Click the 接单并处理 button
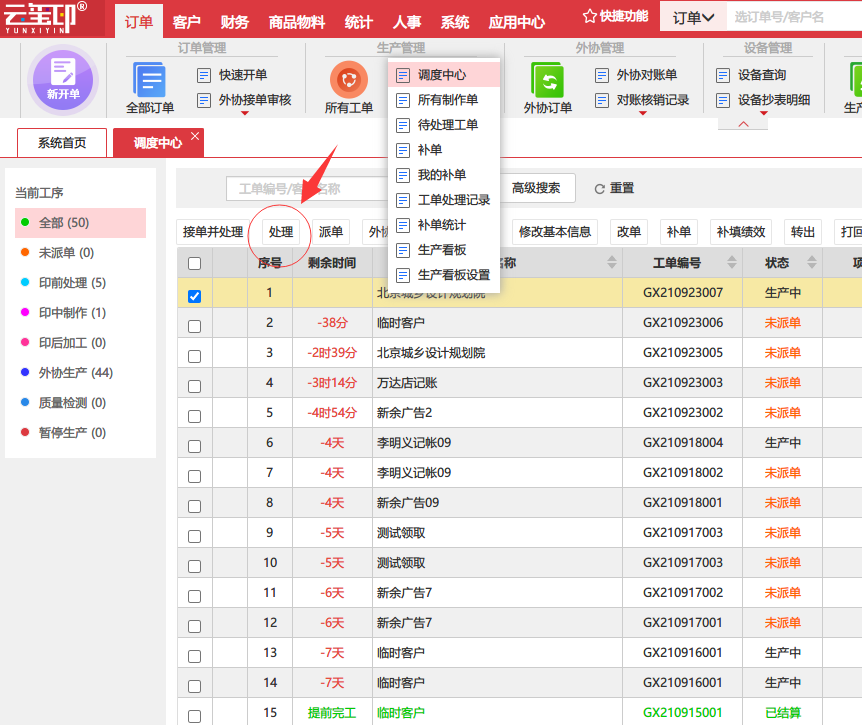 click(x=213, y=232)
